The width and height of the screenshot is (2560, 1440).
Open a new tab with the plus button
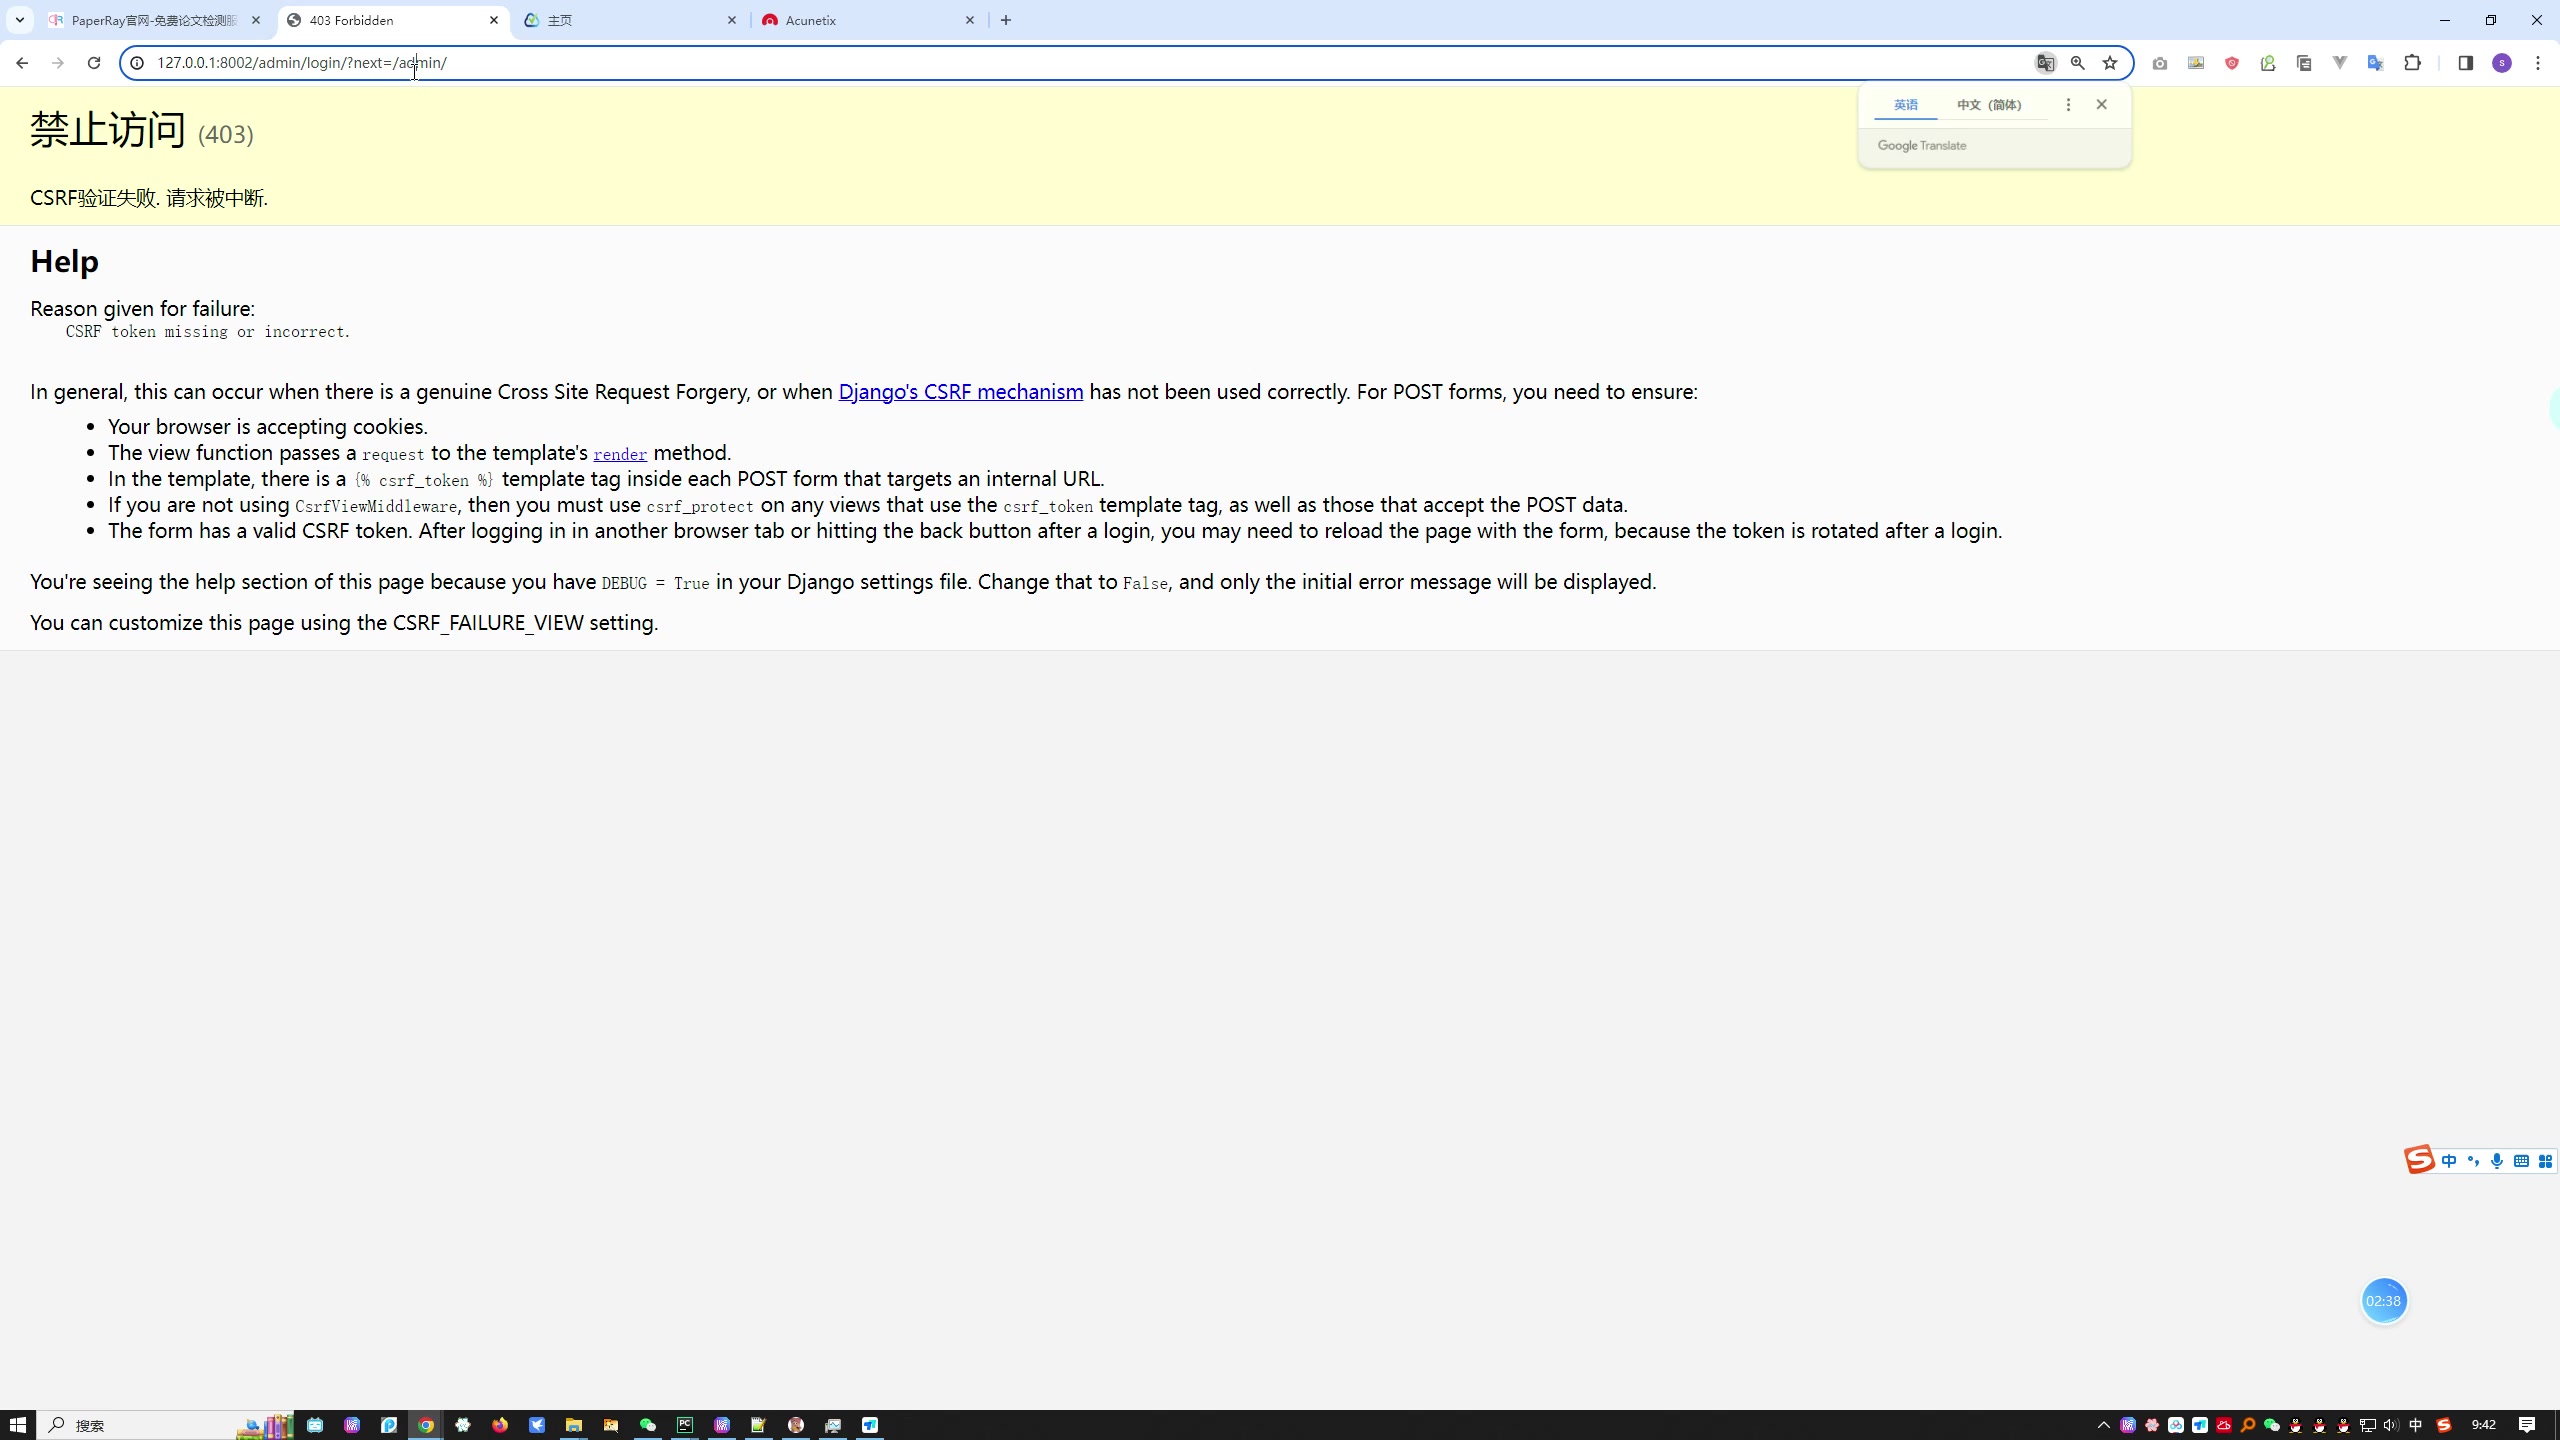coord(1006,20)
